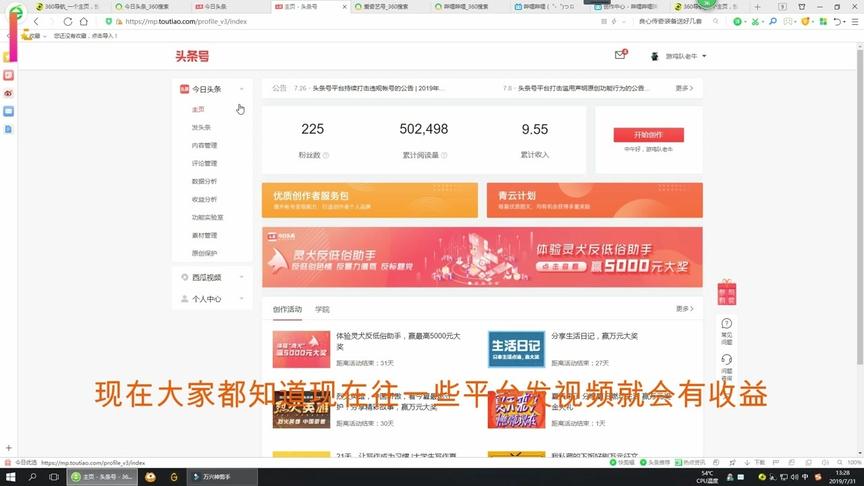Reload the page with refresh icon

(x=68, y=21)
